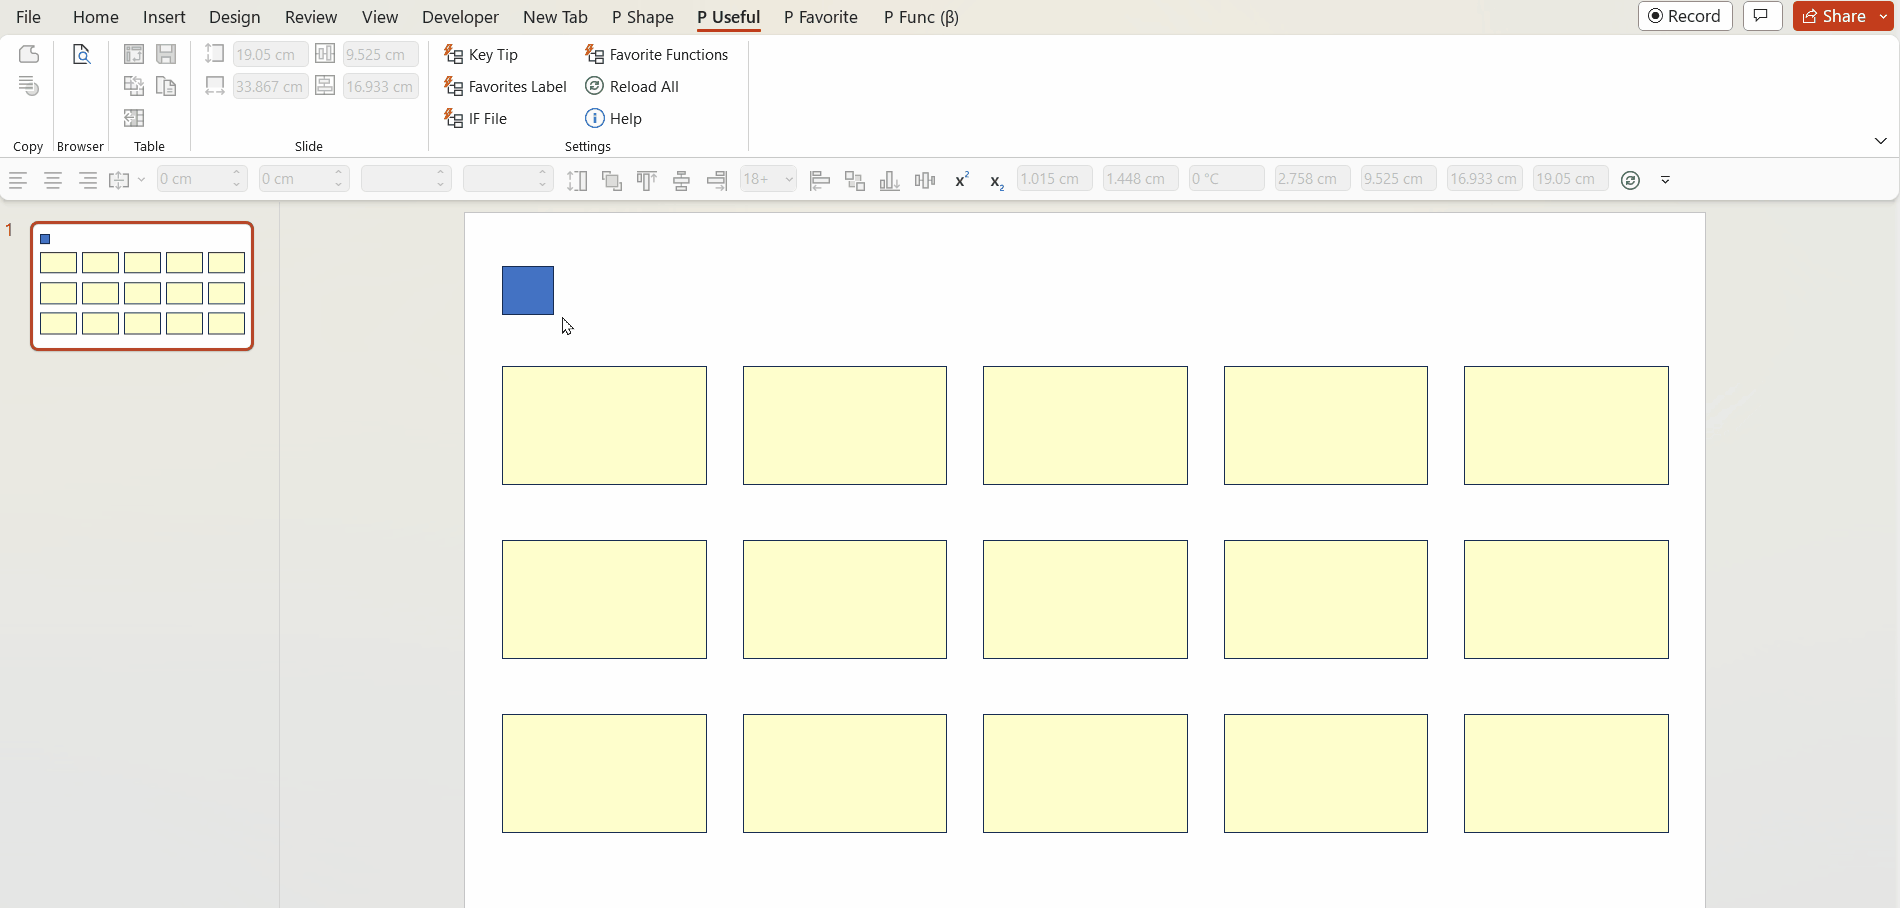Switch to the P Shape tab
This screenshot has height=908, width=1900.
point(642,17)
